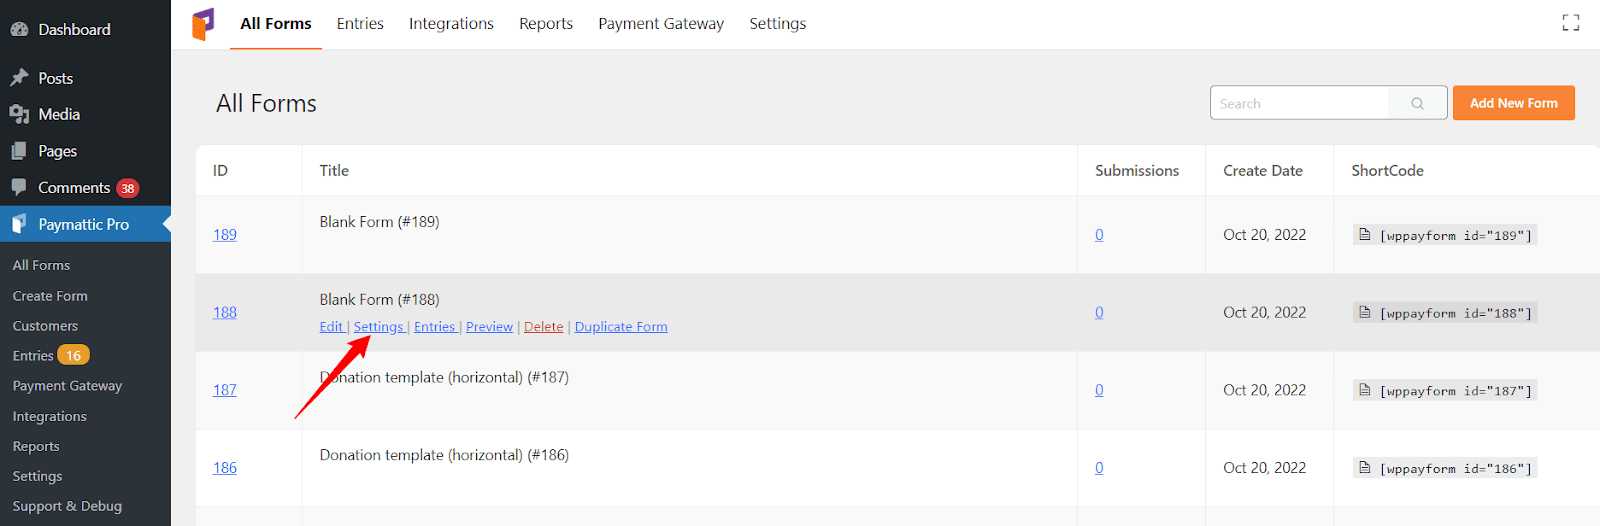1600x526 pixels.
Task: Click Duplicate Form link for form 188
Action: click(x=621, y=327)
